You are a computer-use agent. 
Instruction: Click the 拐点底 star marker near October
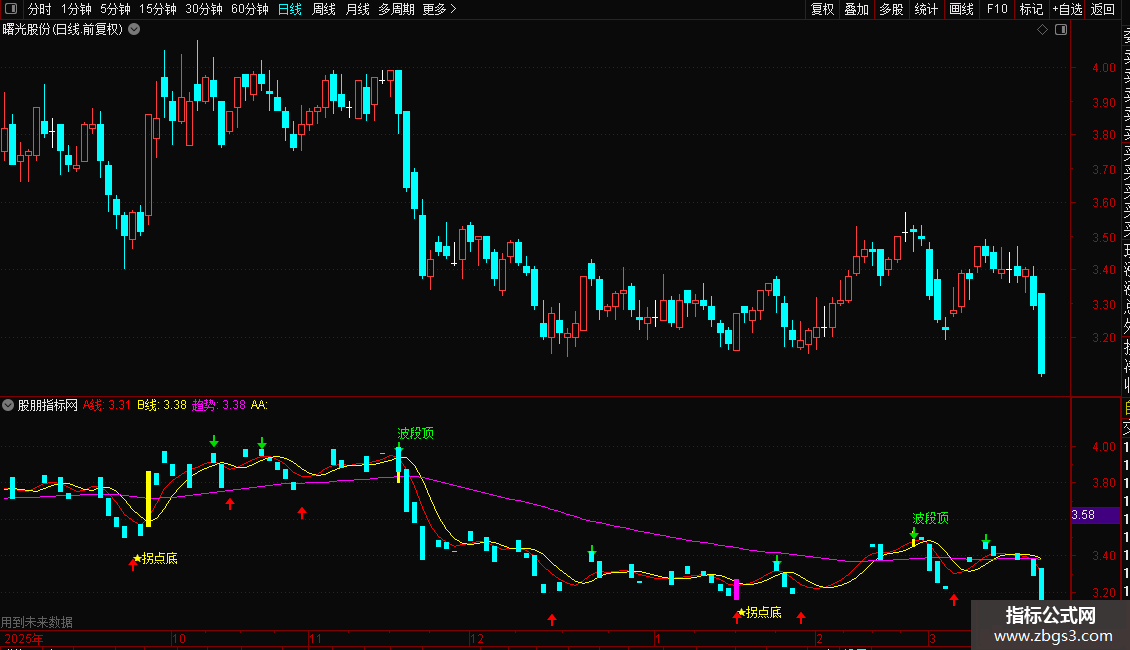coord(155,558)
